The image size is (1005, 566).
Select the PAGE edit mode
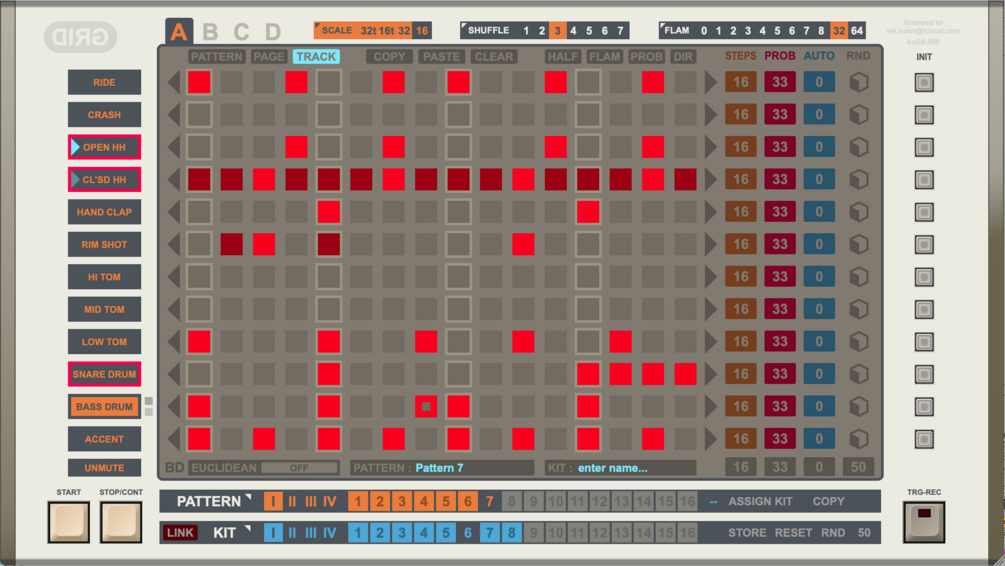pos(269,56)
